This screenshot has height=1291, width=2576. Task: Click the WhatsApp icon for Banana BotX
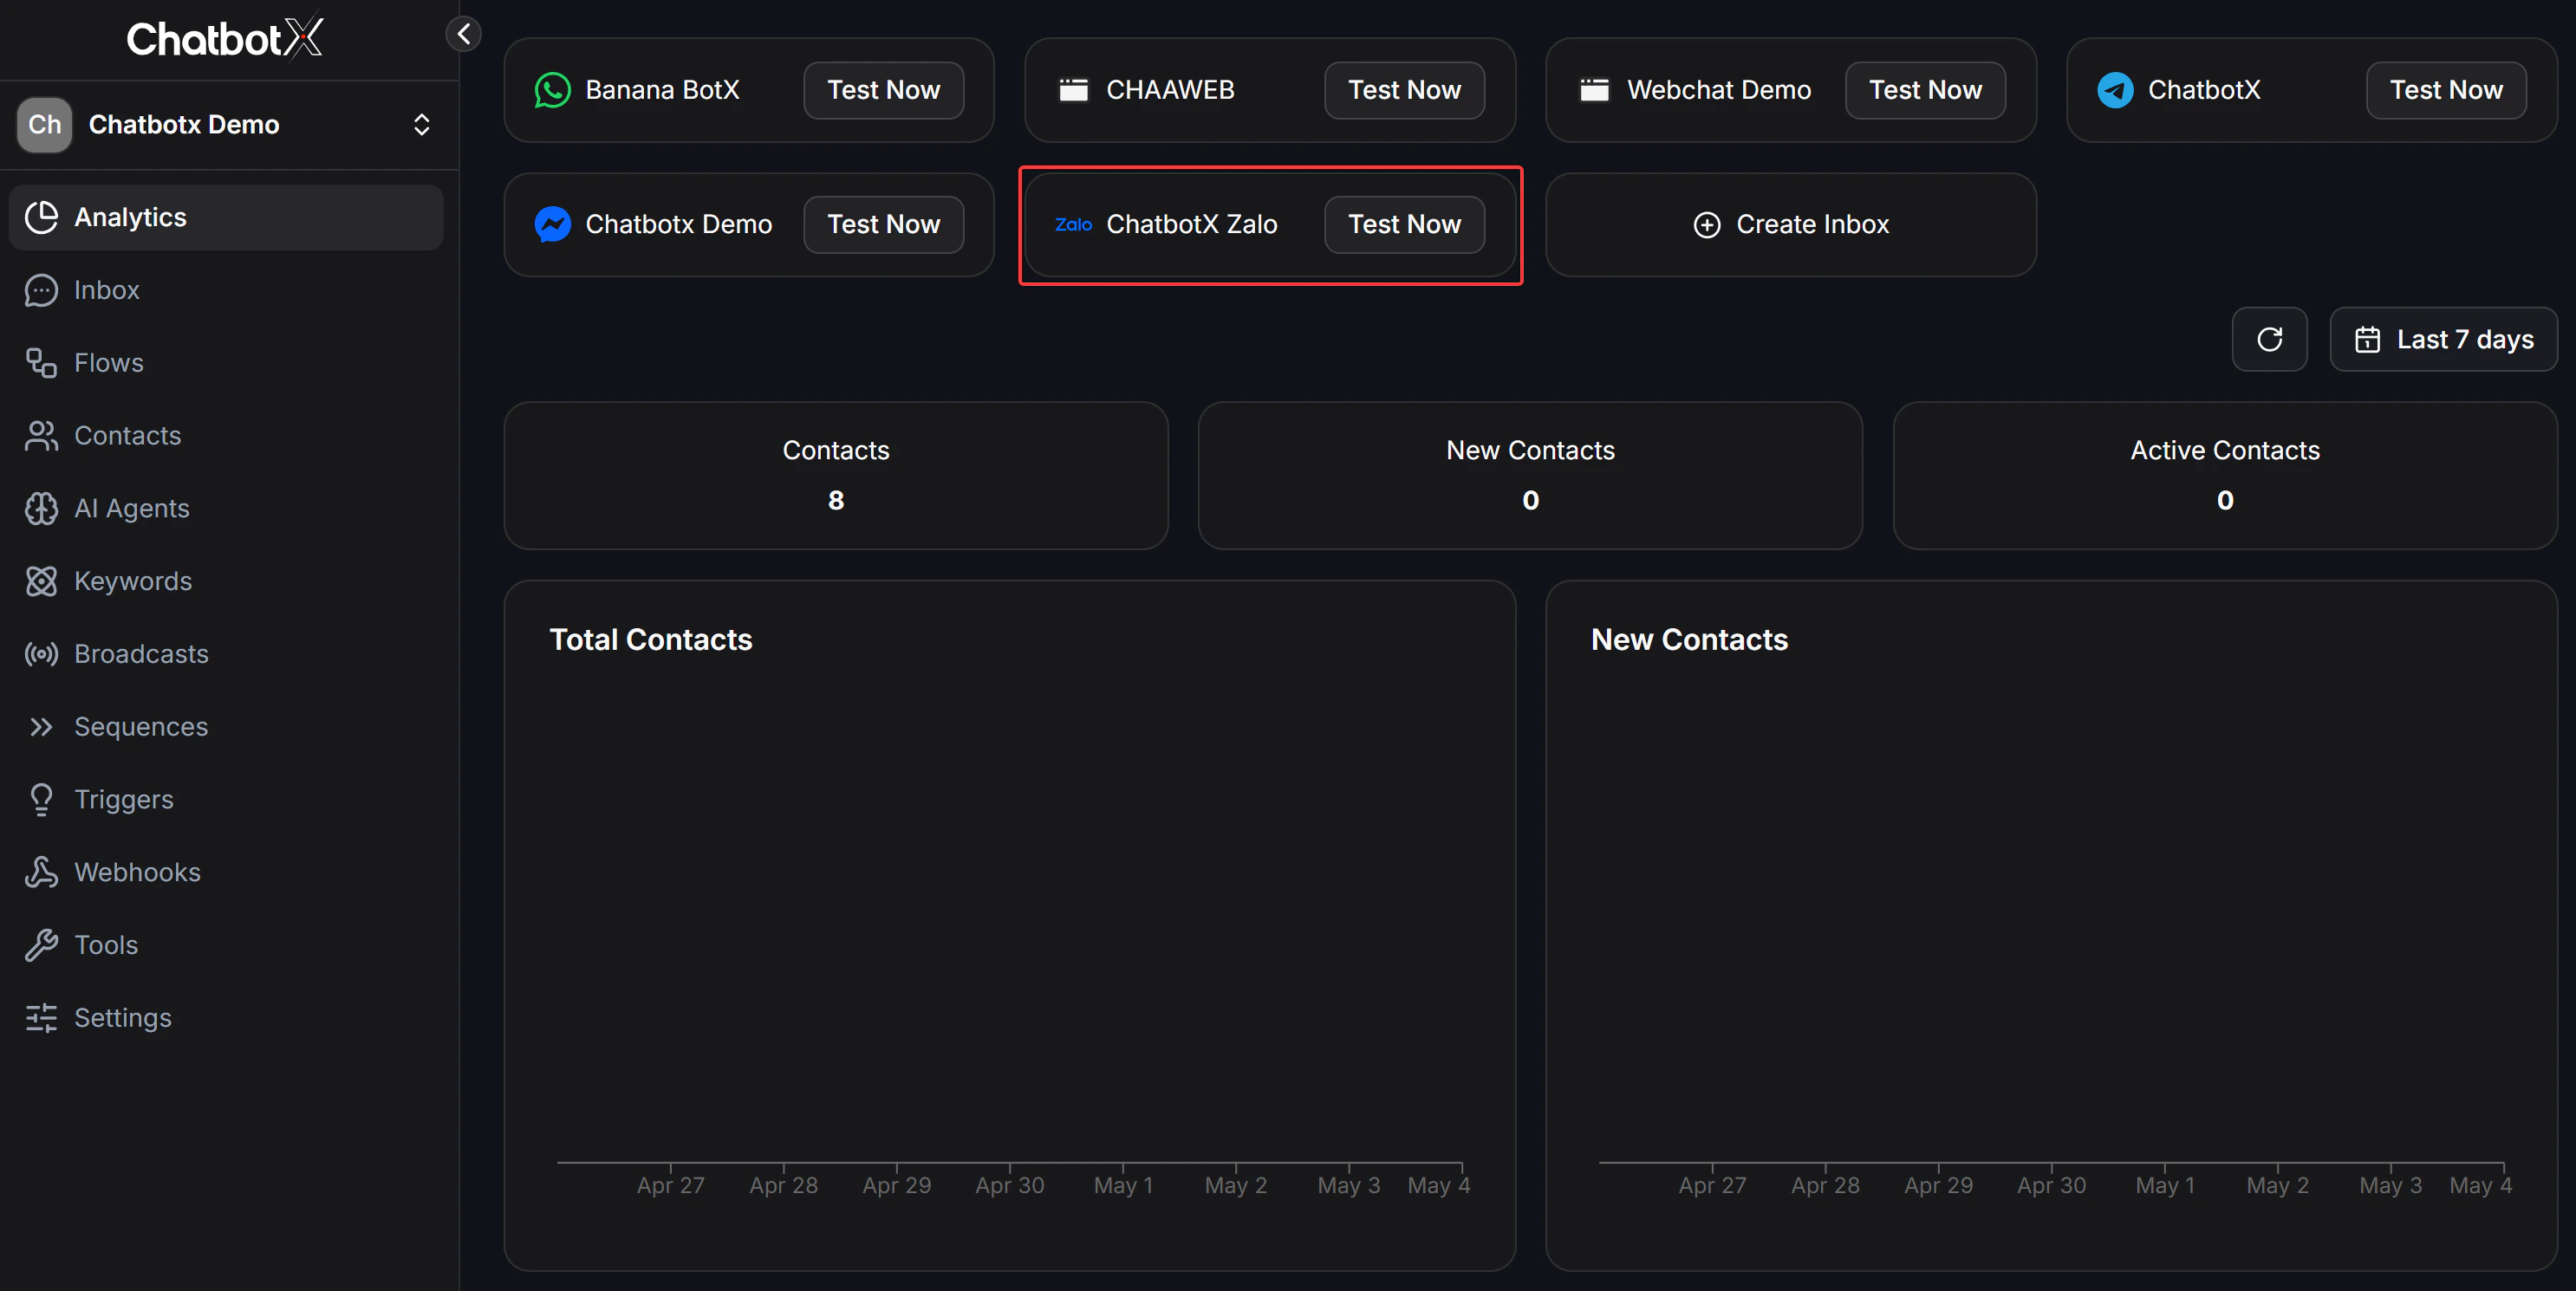pyautogui.click(x=553, y=90)
